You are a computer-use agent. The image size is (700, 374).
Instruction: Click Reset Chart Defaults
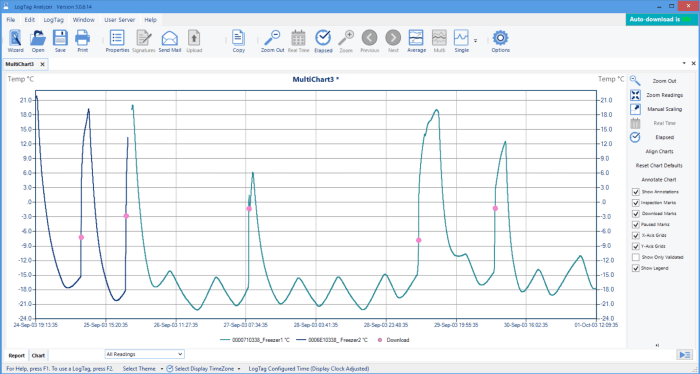click(x=659, y=166)
